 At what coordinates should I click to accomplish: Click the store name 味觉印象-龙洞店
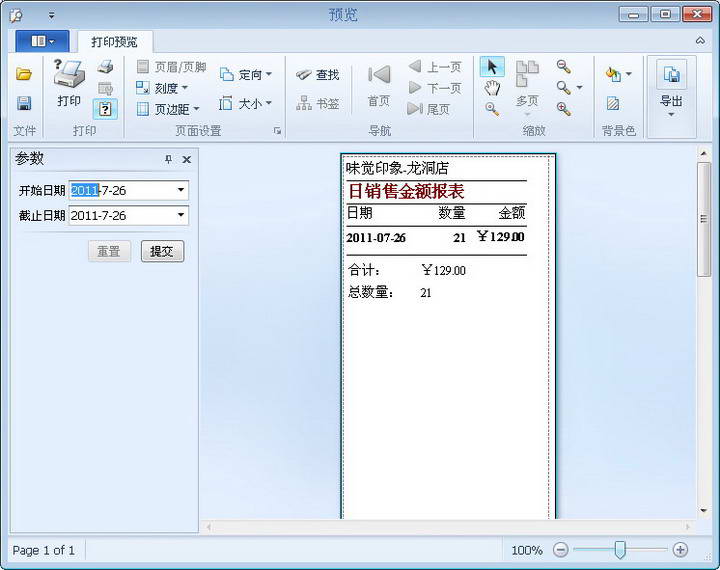(397, 168)
